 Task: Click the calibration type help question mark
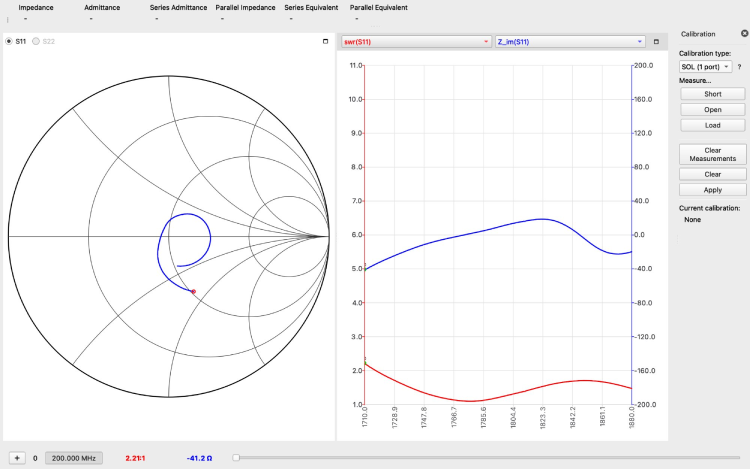point(739,66)
